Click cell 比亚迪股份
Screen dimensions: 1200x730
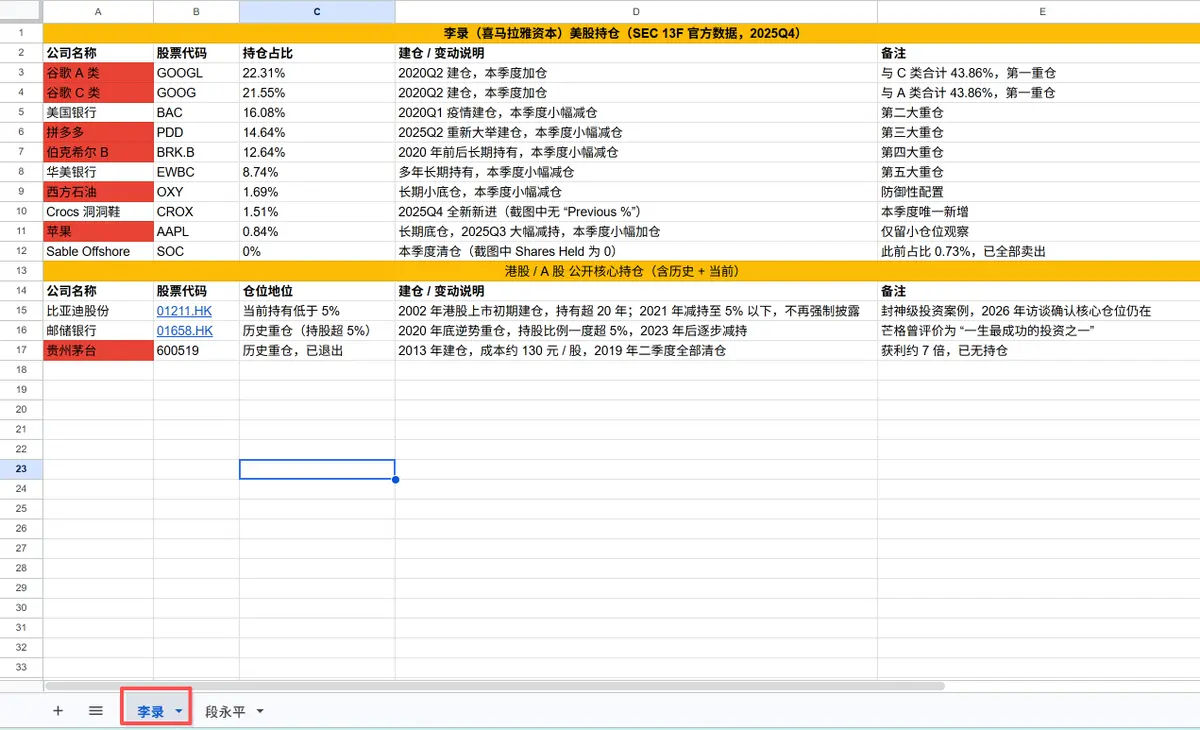[x=98, y=311]
